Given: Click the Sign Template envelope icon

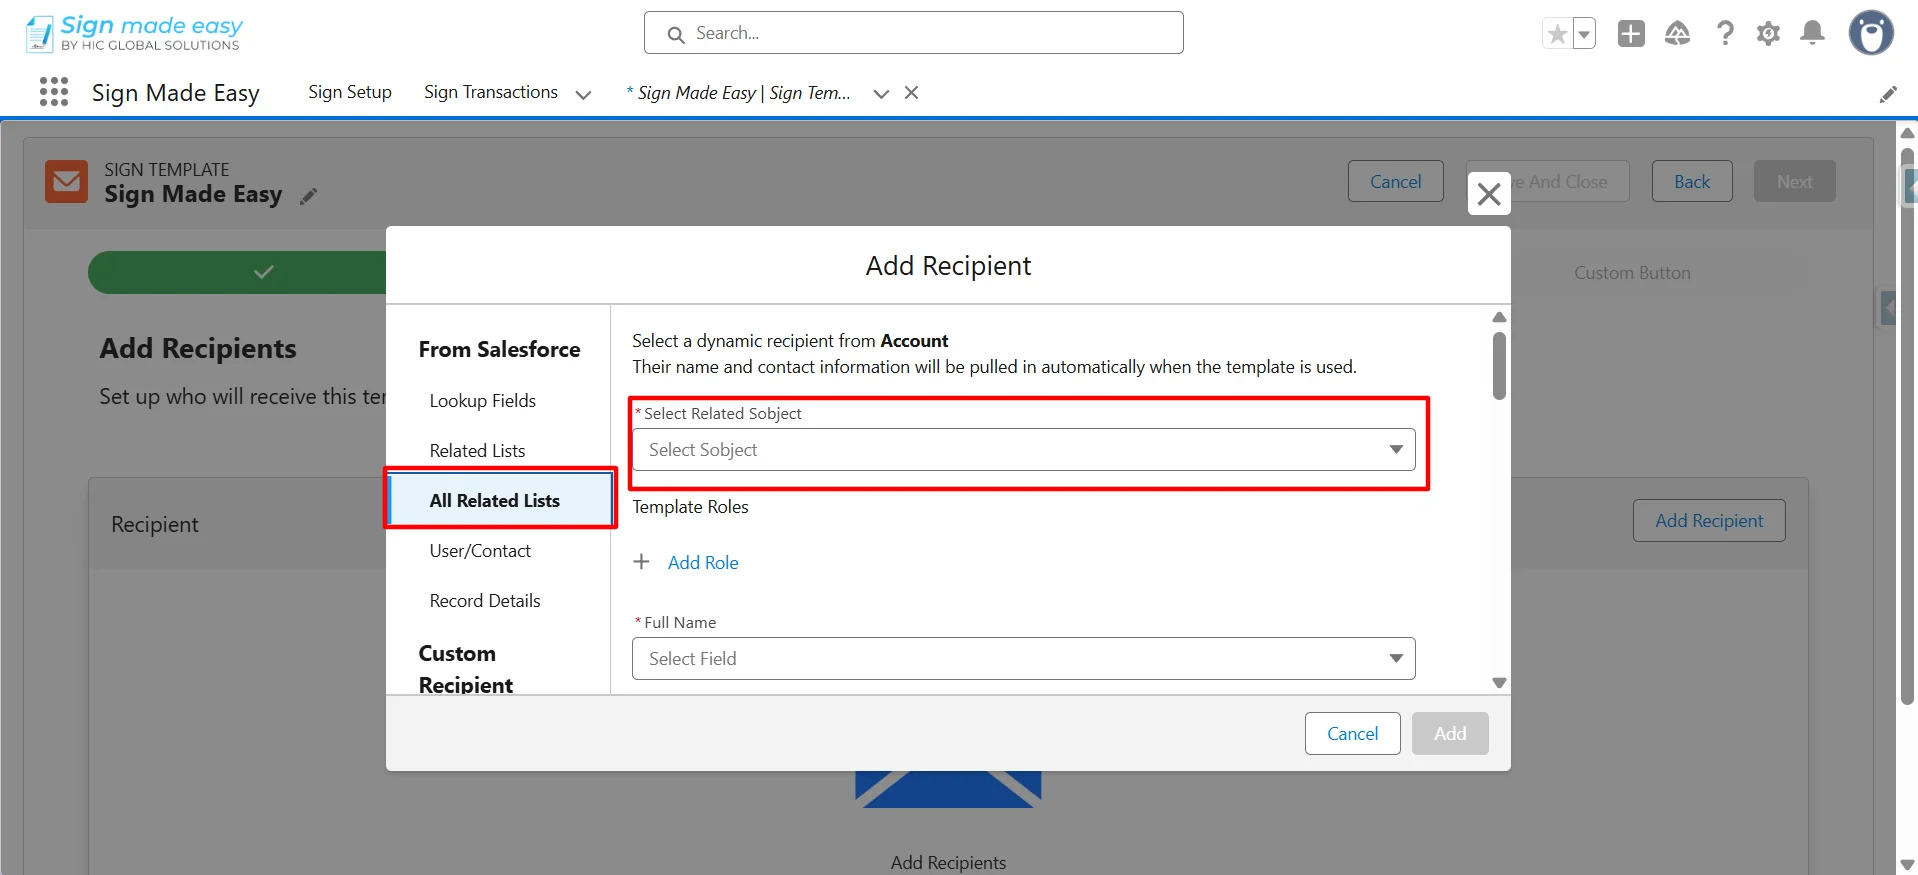Looking at the screenshot, I should pos(67,182).
